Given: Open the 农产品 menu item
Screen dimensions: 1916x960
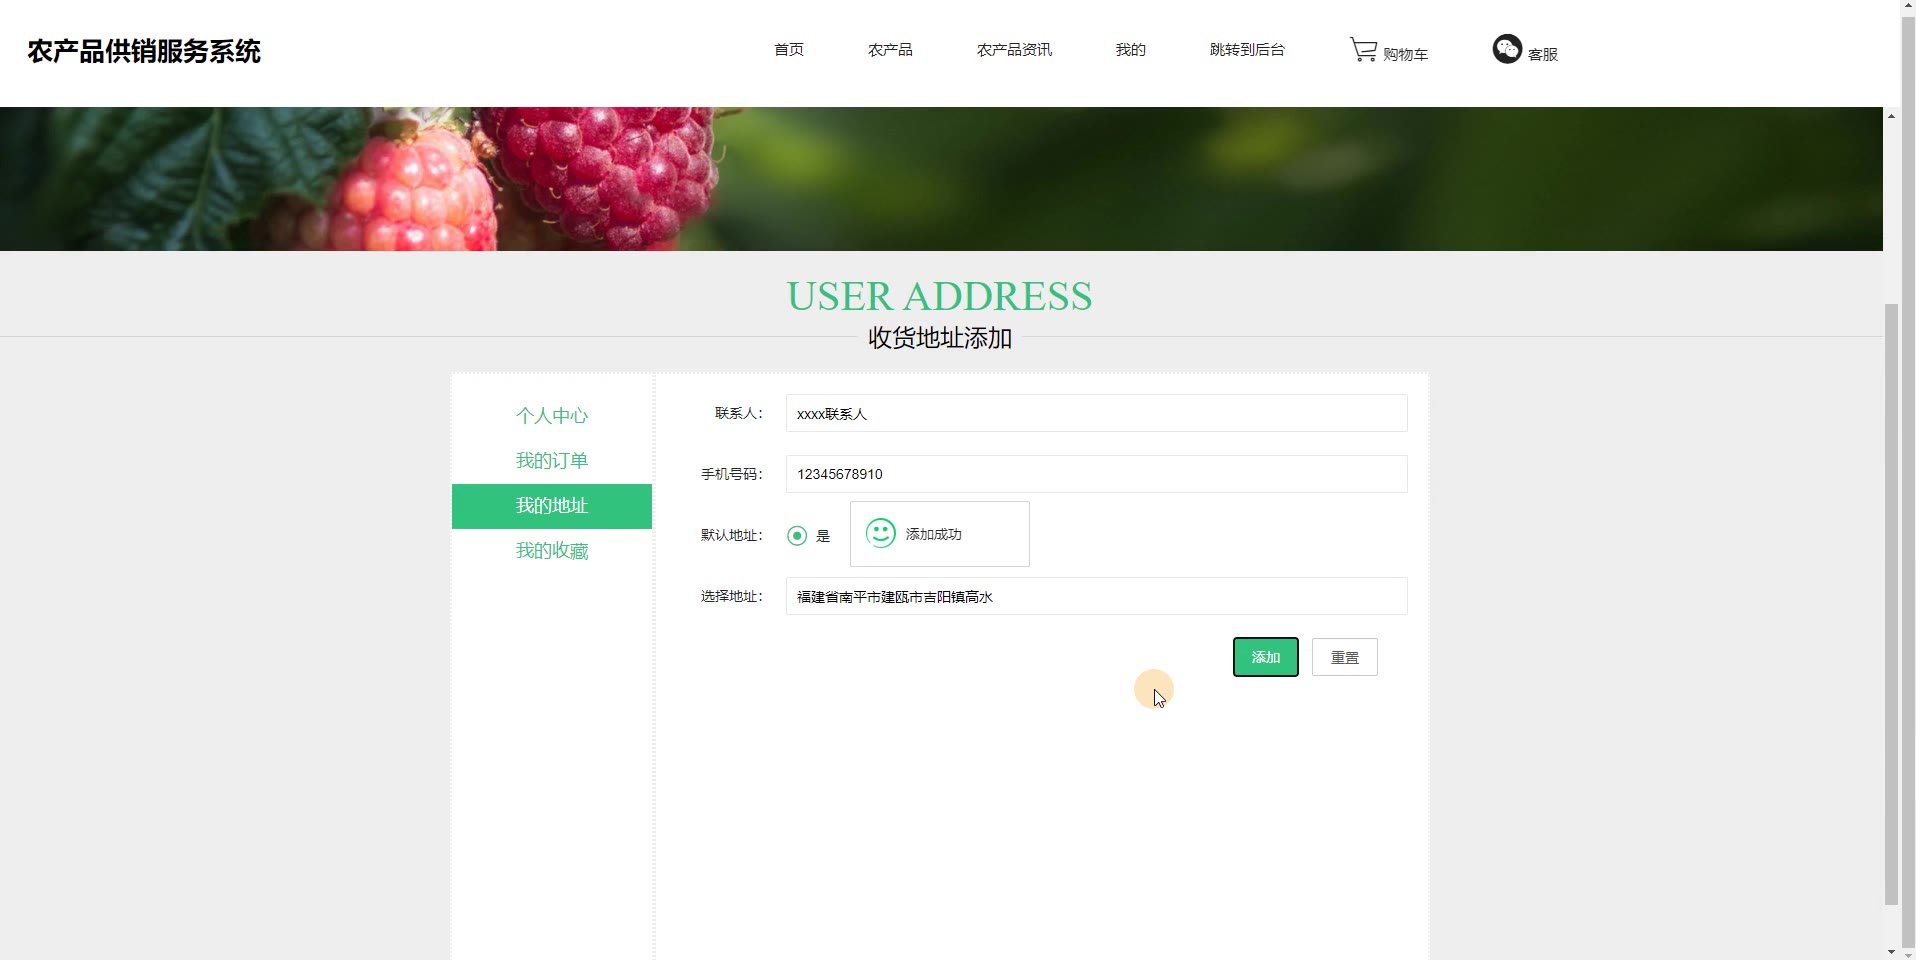Looking at the screenshot, I should (x=890, y=49).
